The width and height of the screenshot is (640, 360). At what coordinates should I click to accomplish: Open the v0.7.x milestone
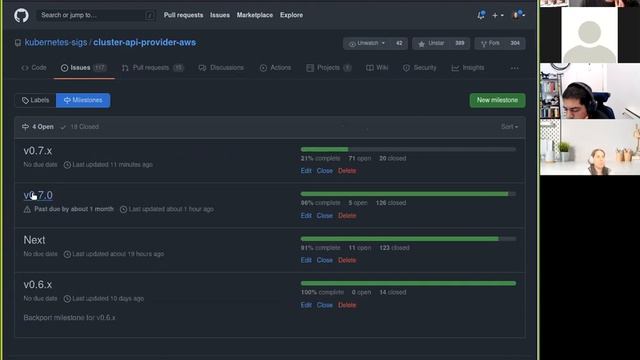[38, 151]
